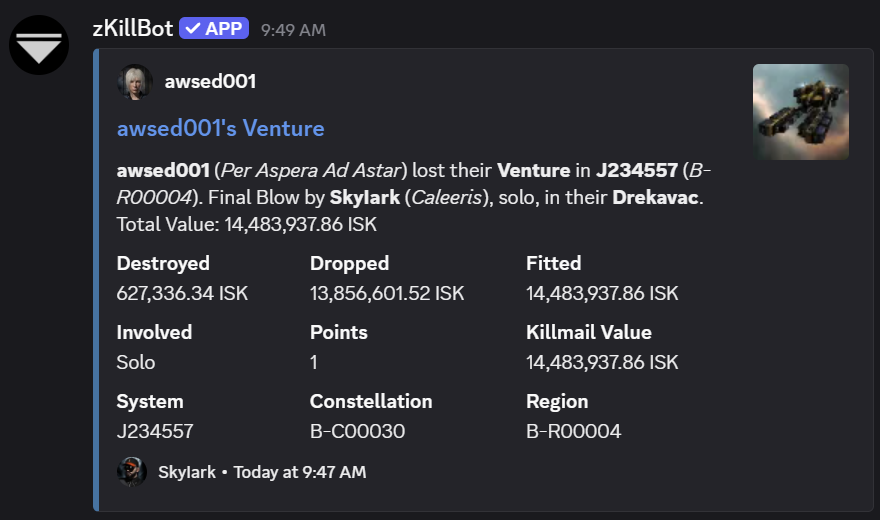Click the verified checkmark in APP badge
880x520 pixels.
tap(192, 29)
